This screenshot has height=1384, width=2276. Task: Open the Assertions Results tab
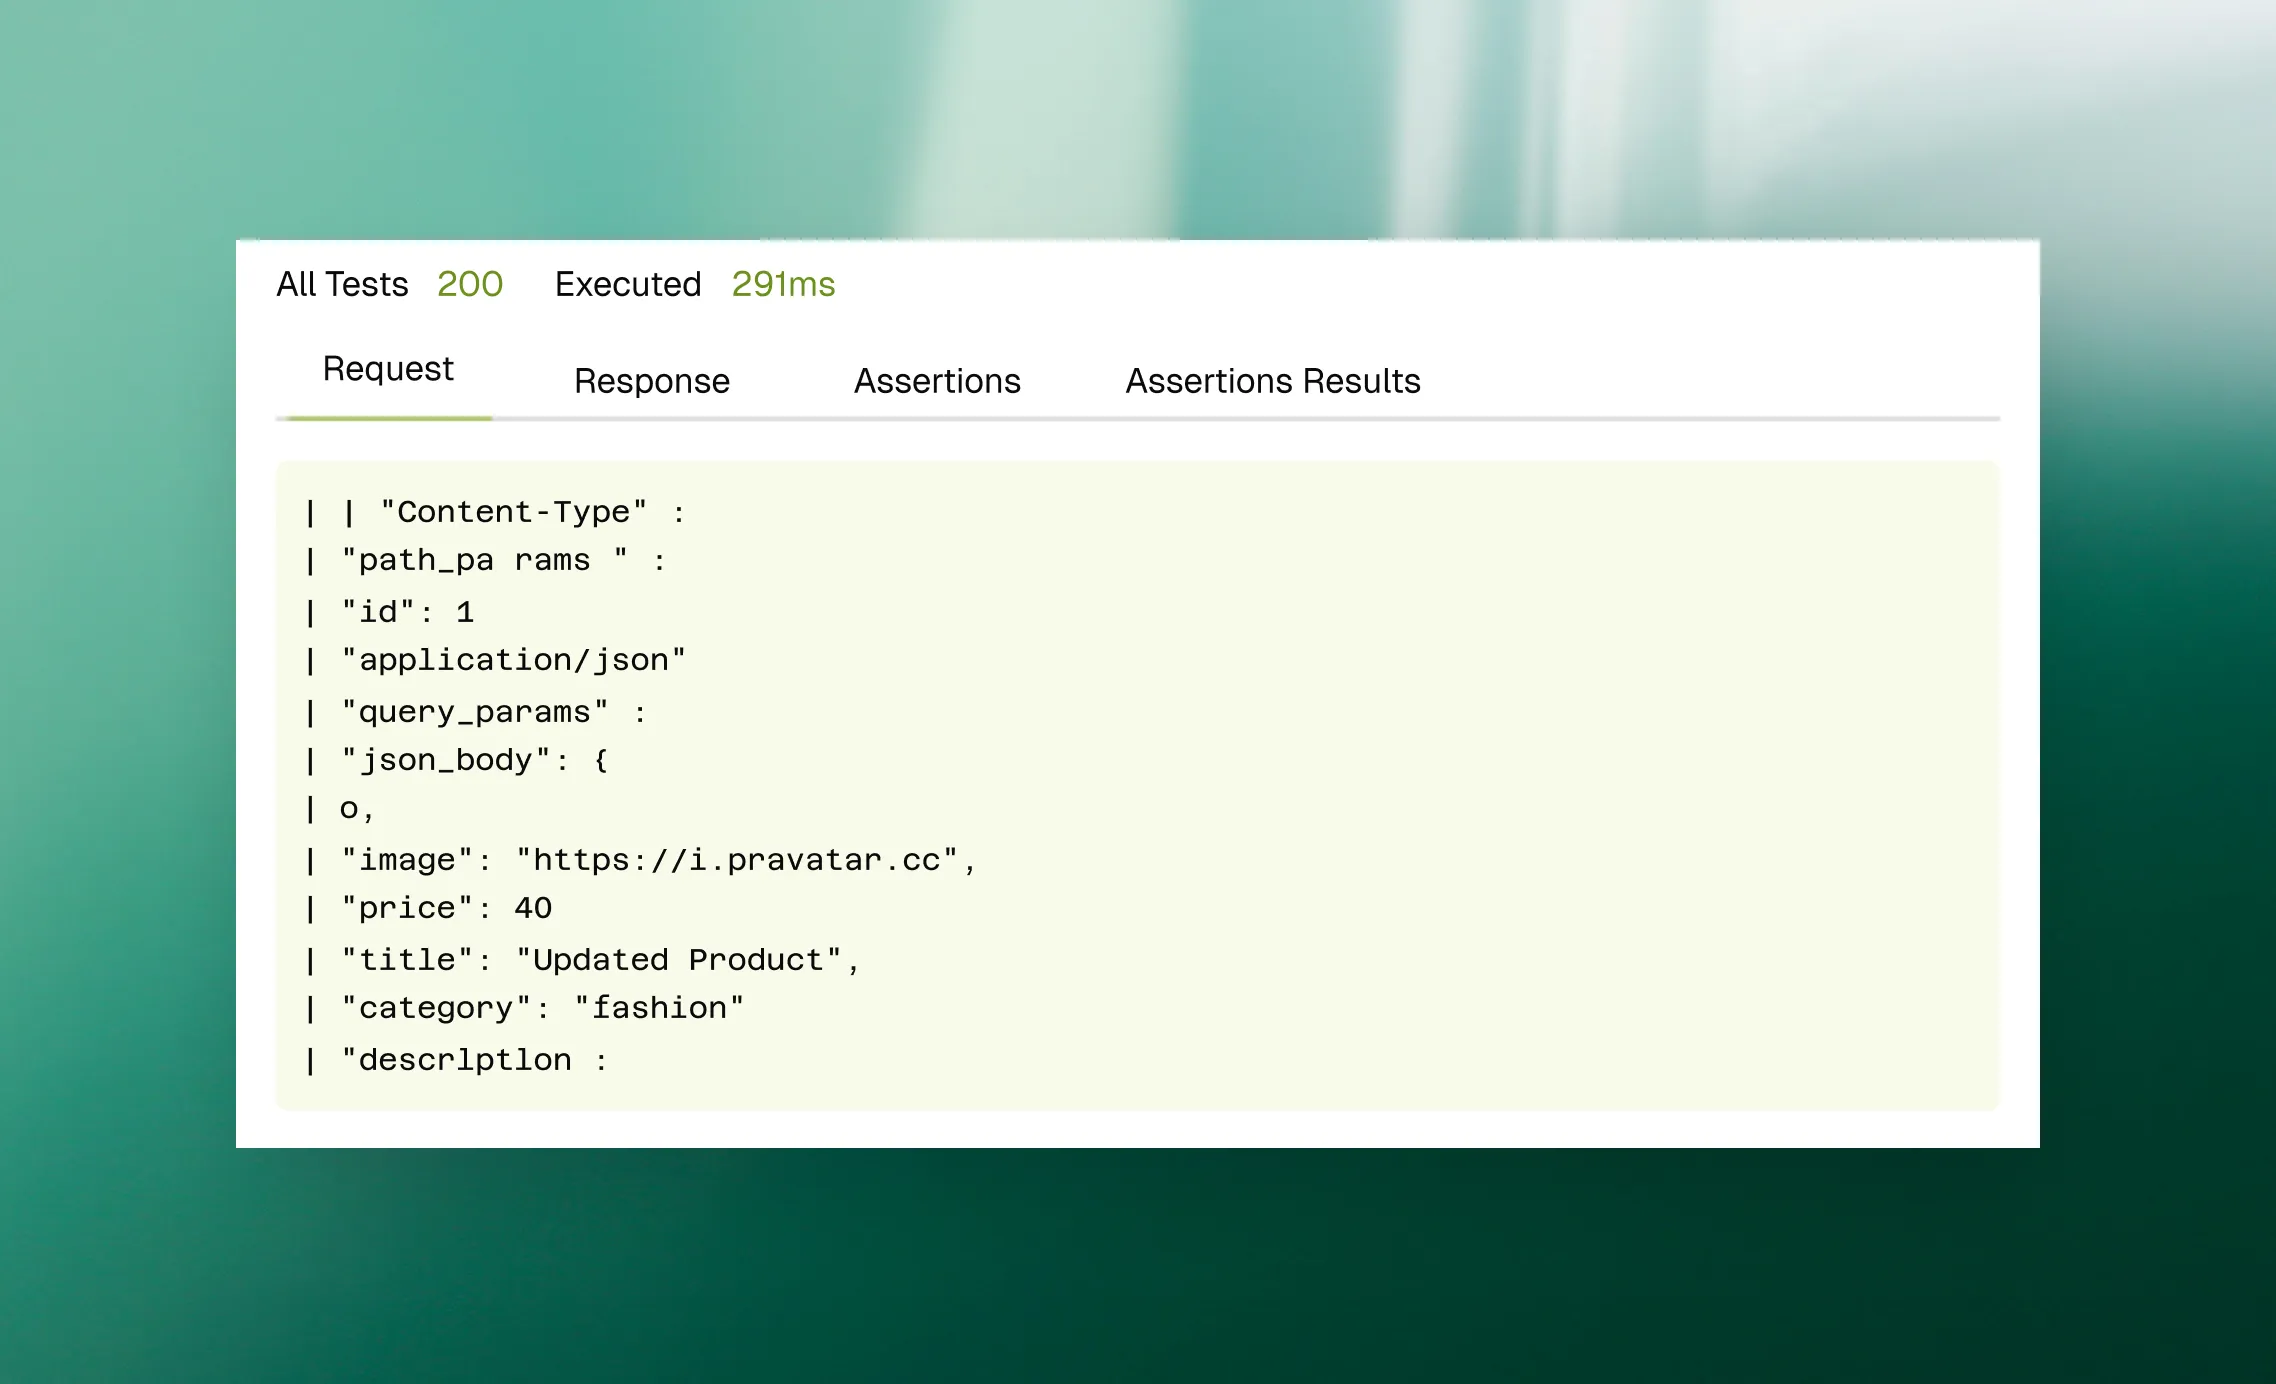click(1272, 381)
